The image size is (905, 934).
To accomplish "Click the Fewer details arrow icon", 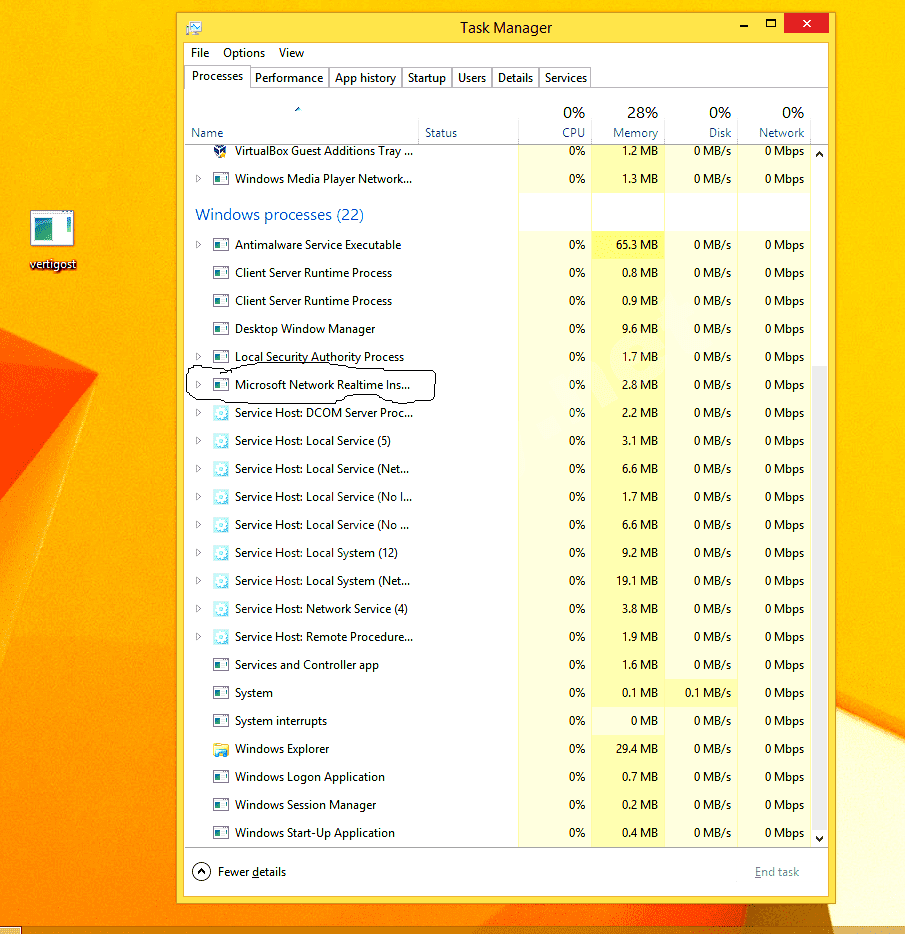I will click(x=202, y=872).
